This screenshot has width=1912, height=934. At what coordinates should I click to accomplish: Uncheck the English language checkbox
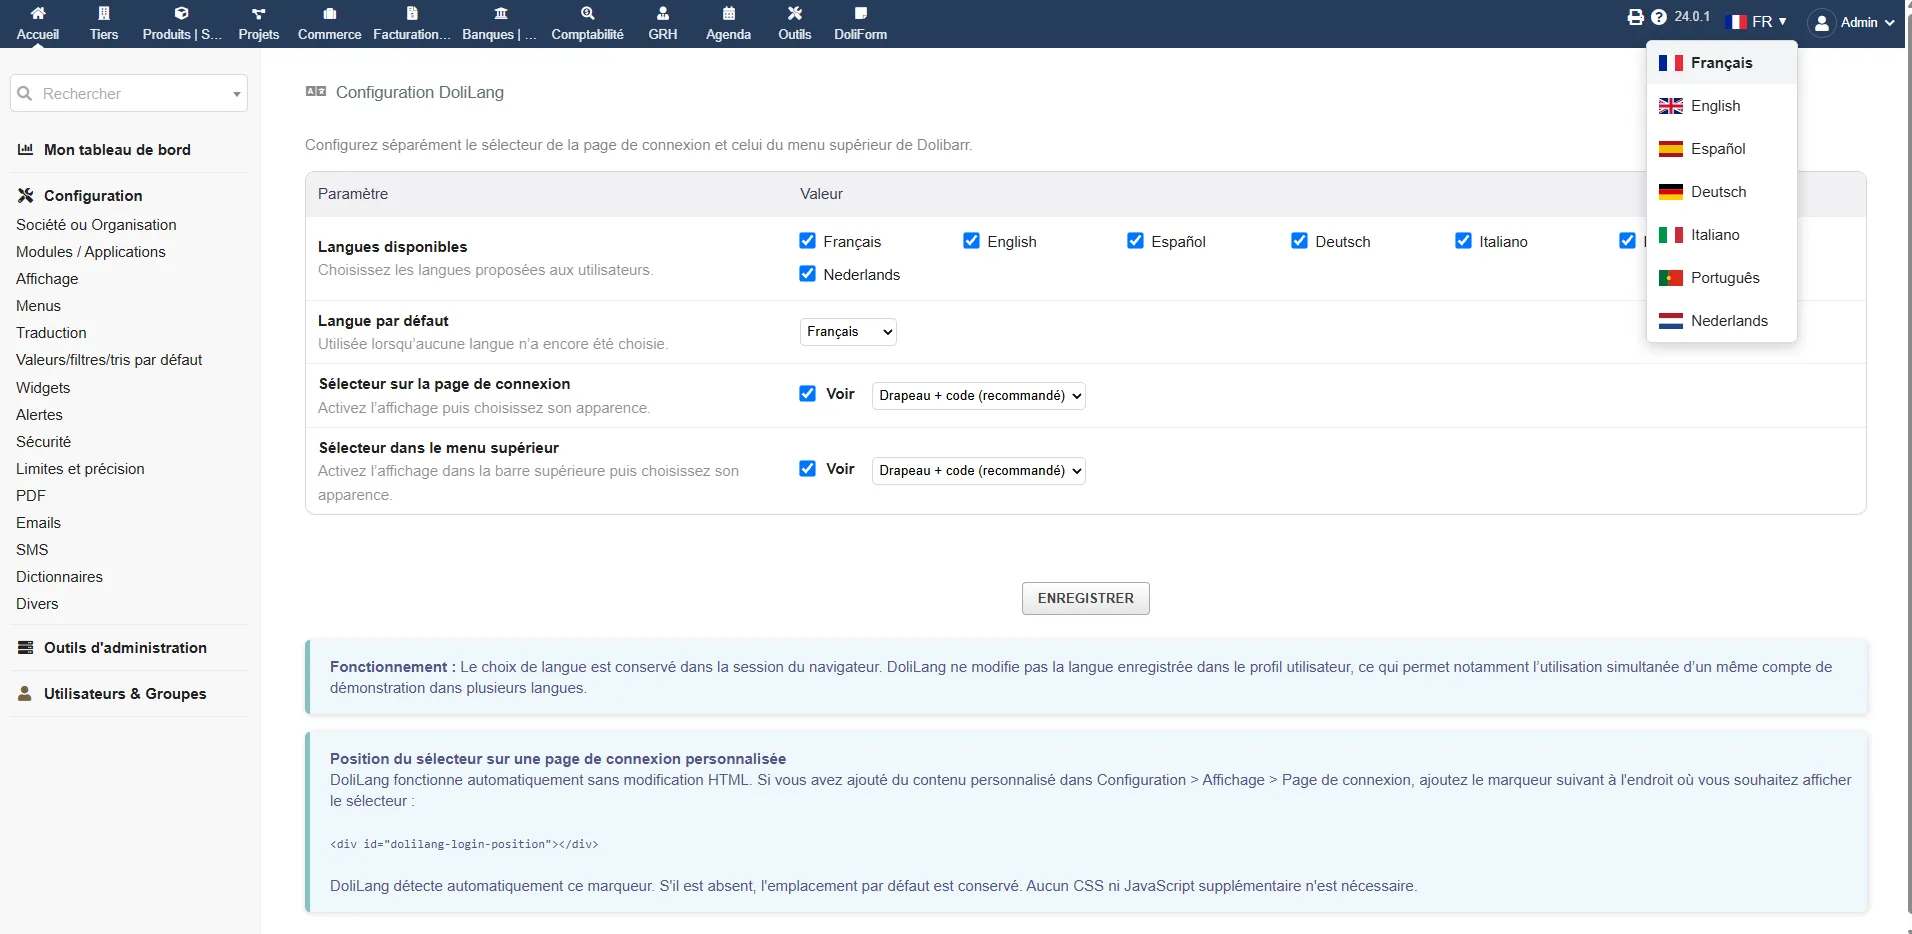click(x=971, y=240)
